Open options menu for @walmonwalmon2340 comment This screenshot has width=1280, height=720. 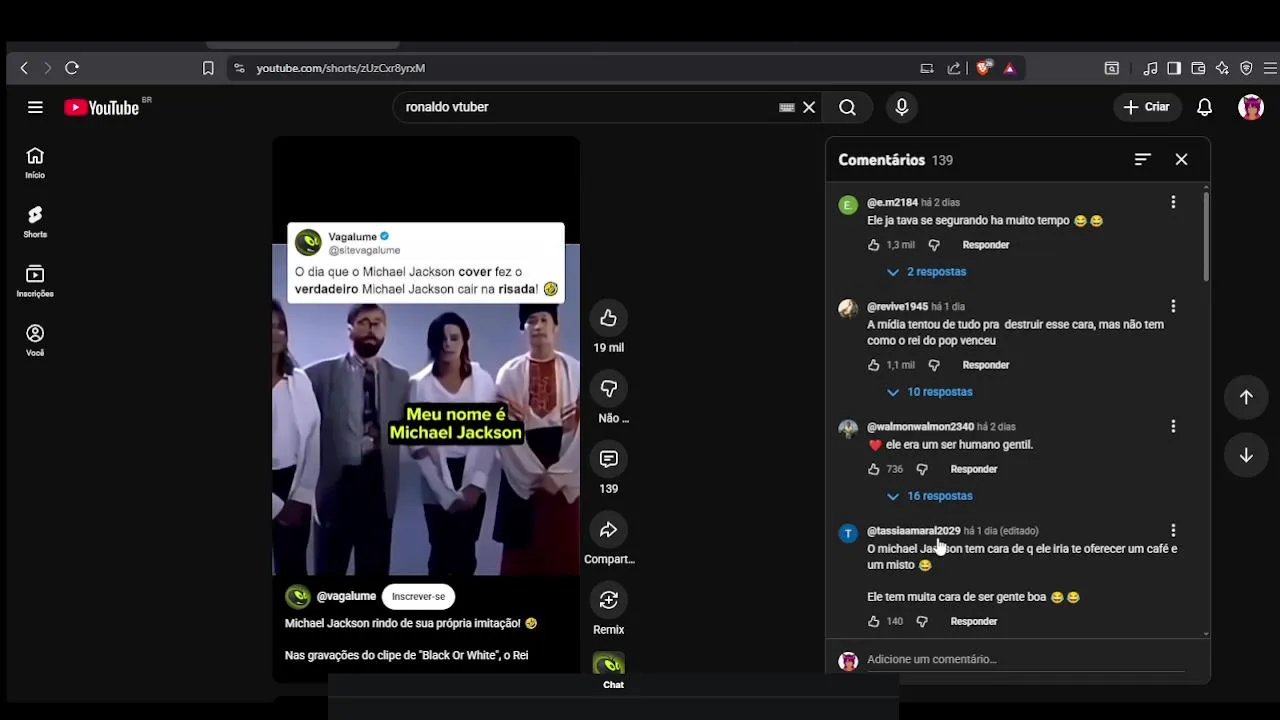point(1173,426)
